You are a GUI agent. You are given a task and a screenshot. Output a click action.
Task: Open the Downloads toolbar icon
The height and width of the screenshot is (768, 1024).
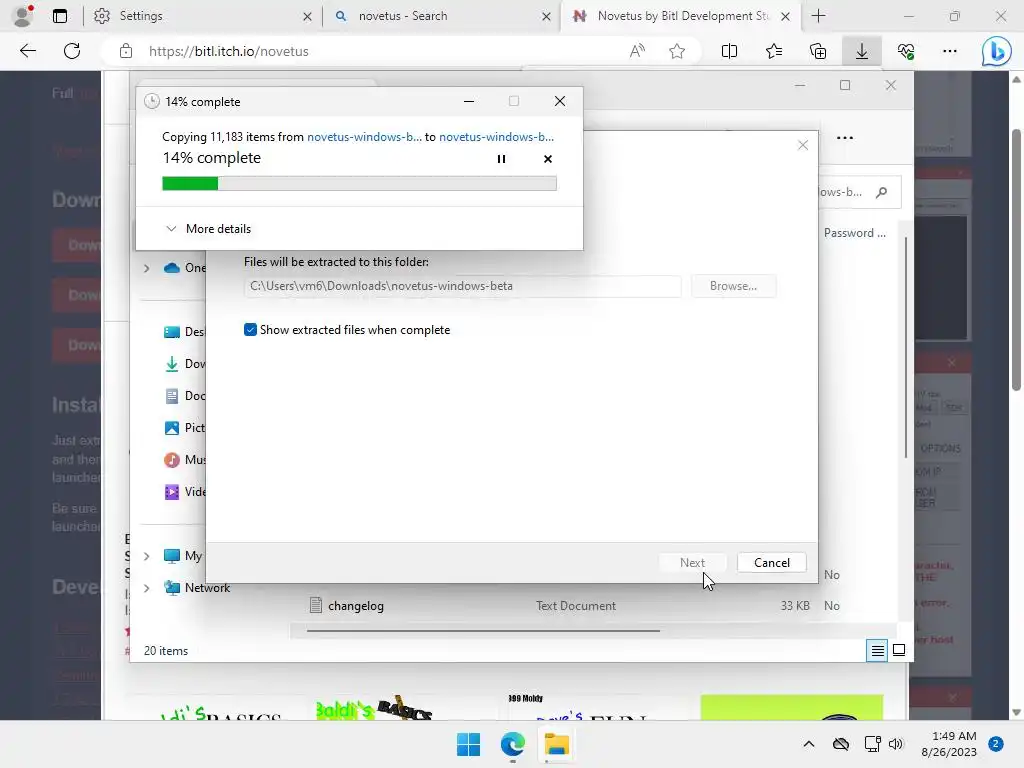[862, 51]
